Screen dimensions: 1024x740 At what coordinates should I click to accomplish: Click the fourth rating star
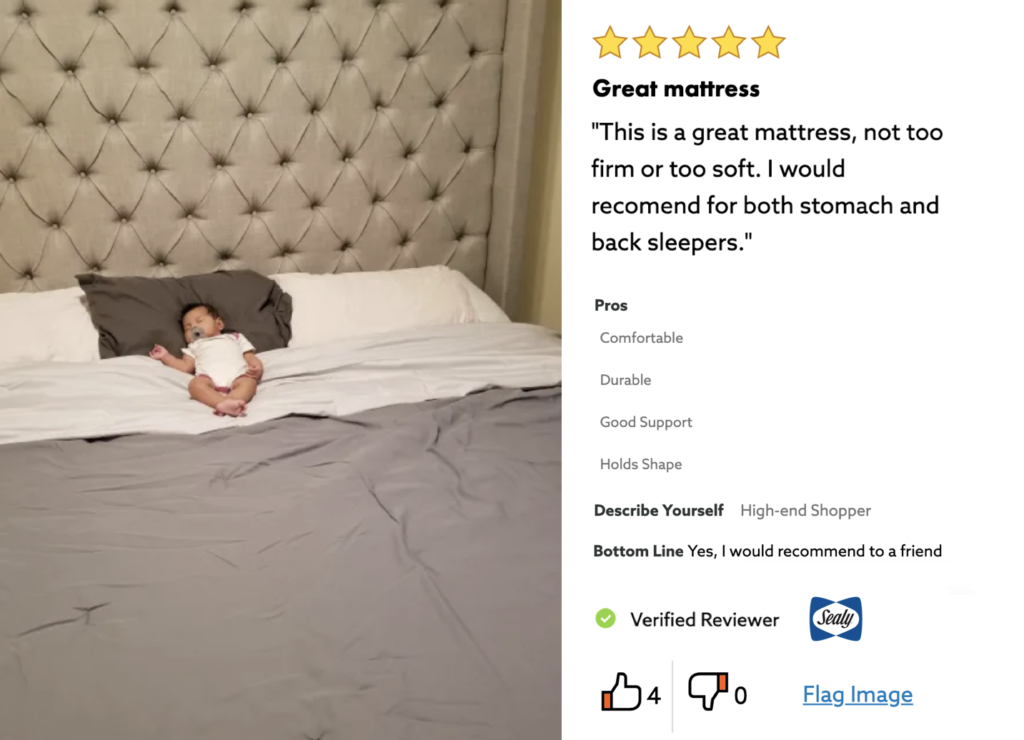click(x=729, y=42)
